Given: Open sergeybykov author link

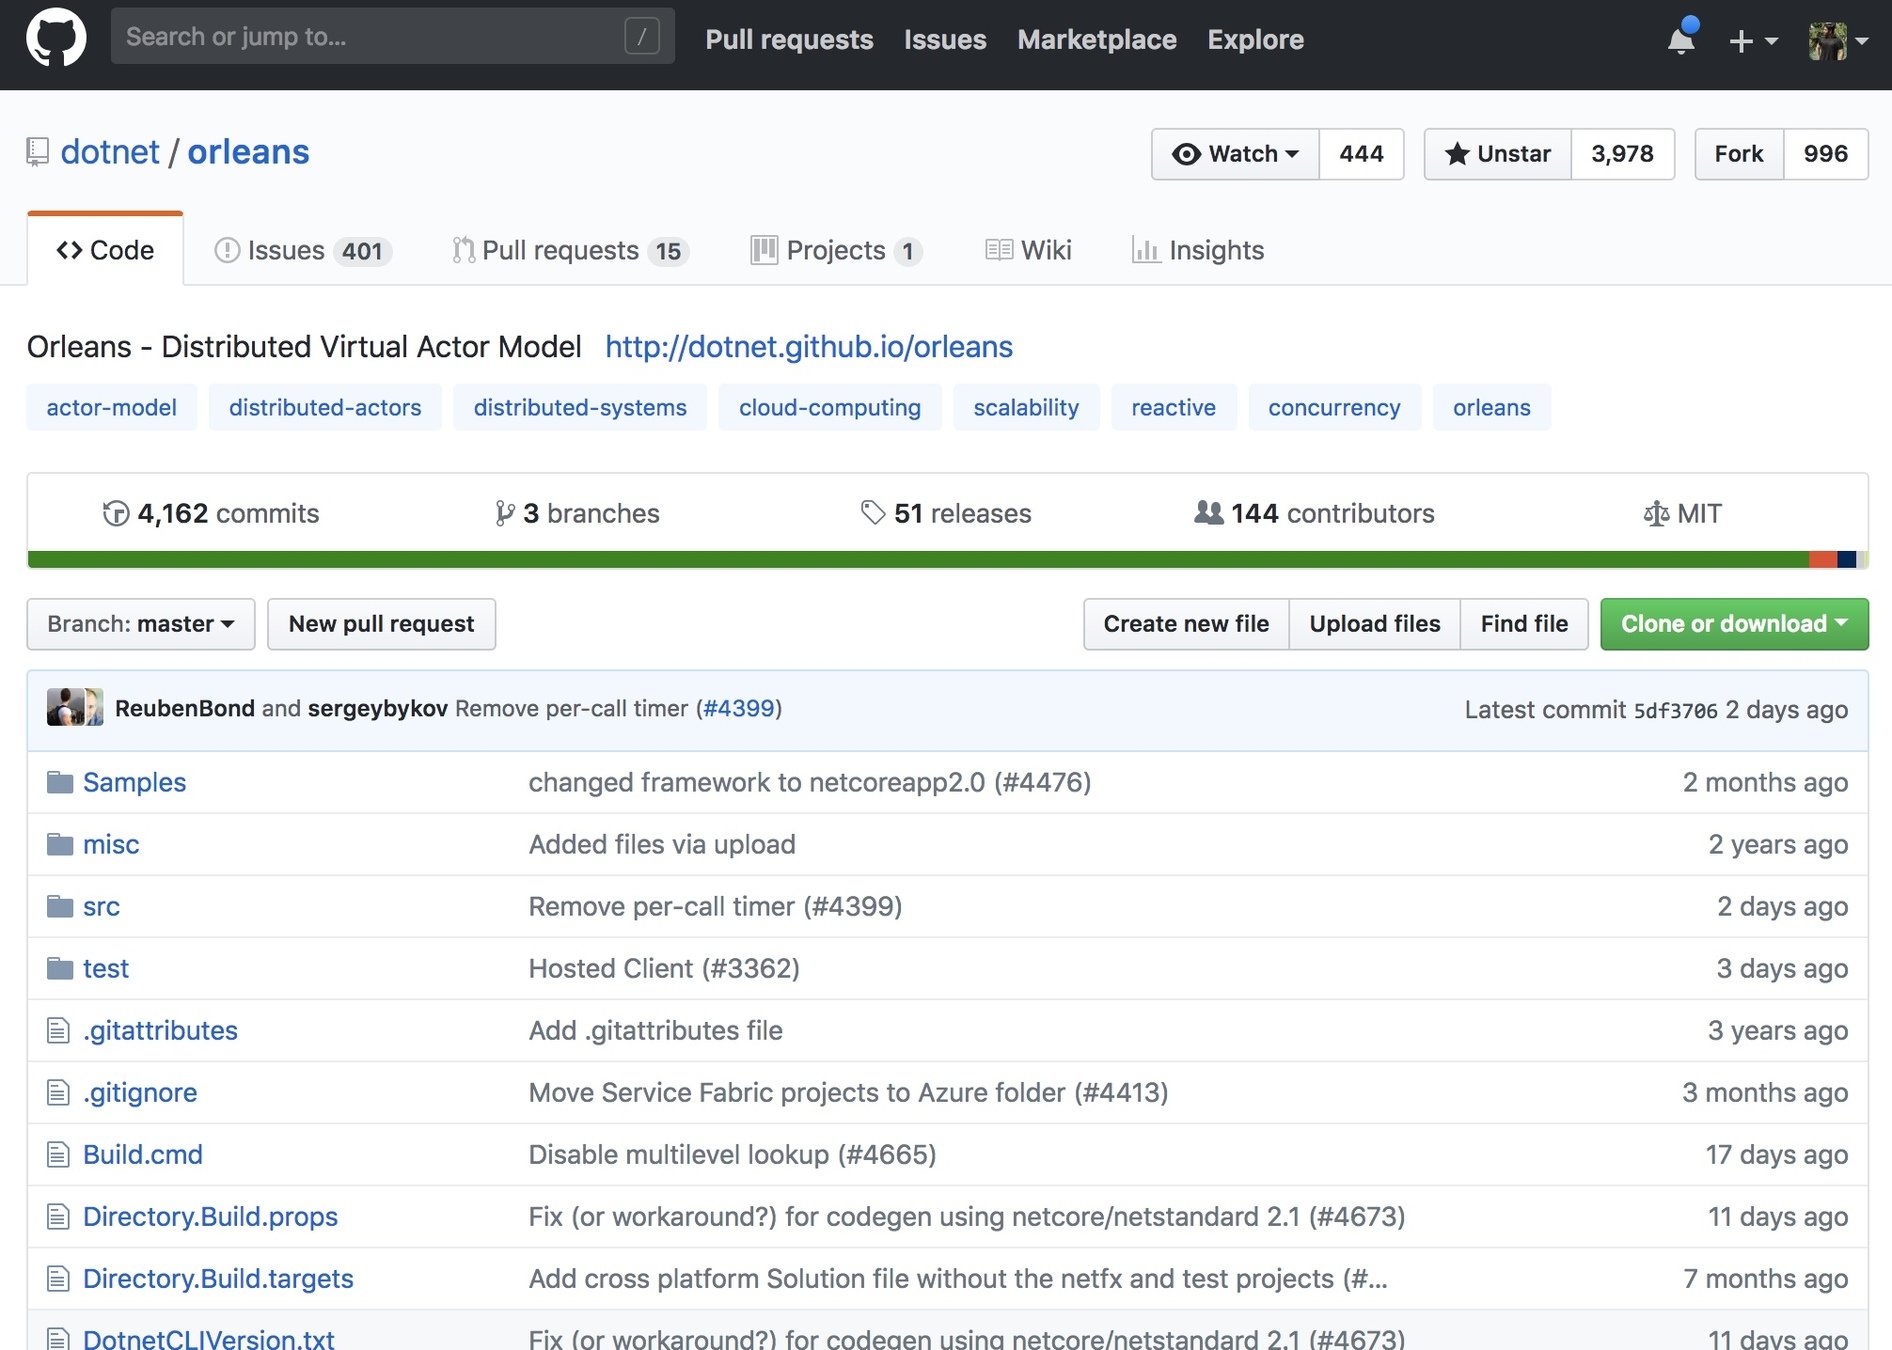Looking at the screenshot, I should [378, 708].
